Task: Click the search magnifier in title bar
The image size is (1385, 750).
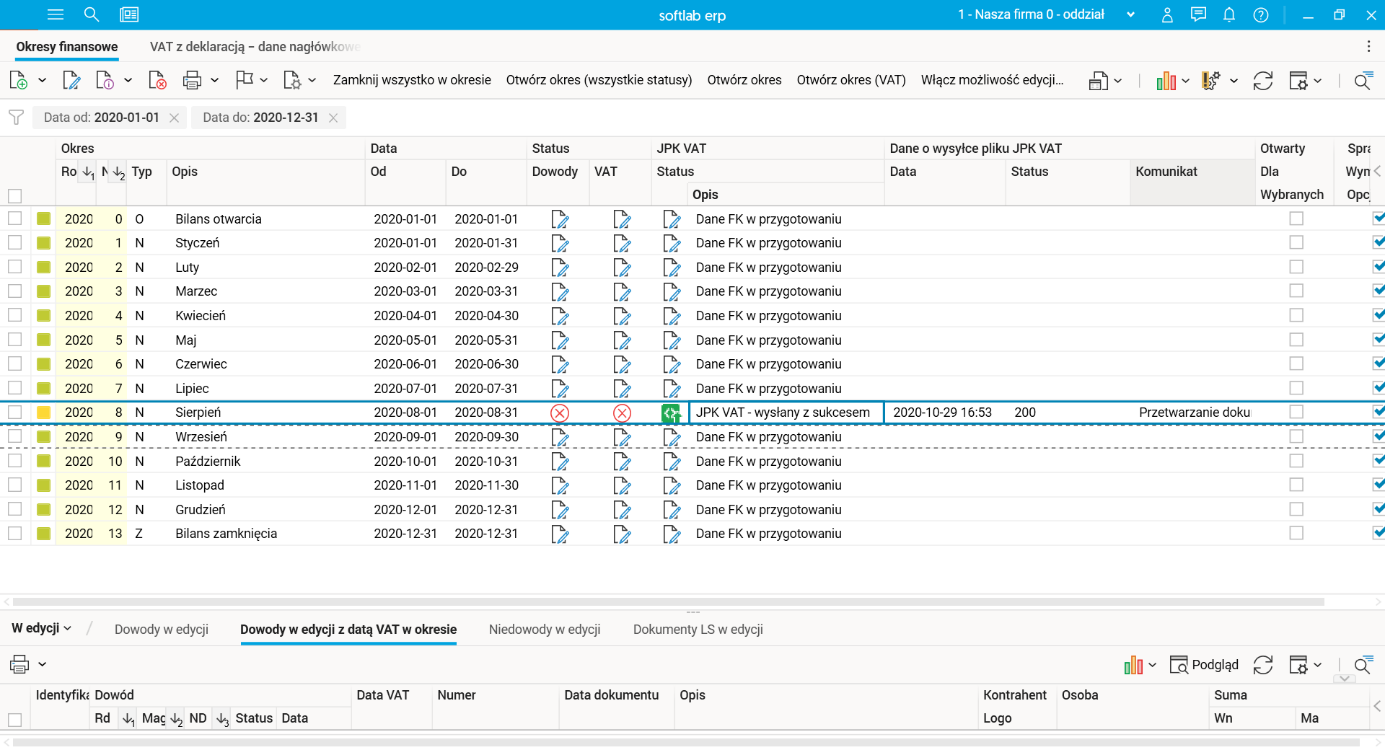Action: tap(91, 15)
